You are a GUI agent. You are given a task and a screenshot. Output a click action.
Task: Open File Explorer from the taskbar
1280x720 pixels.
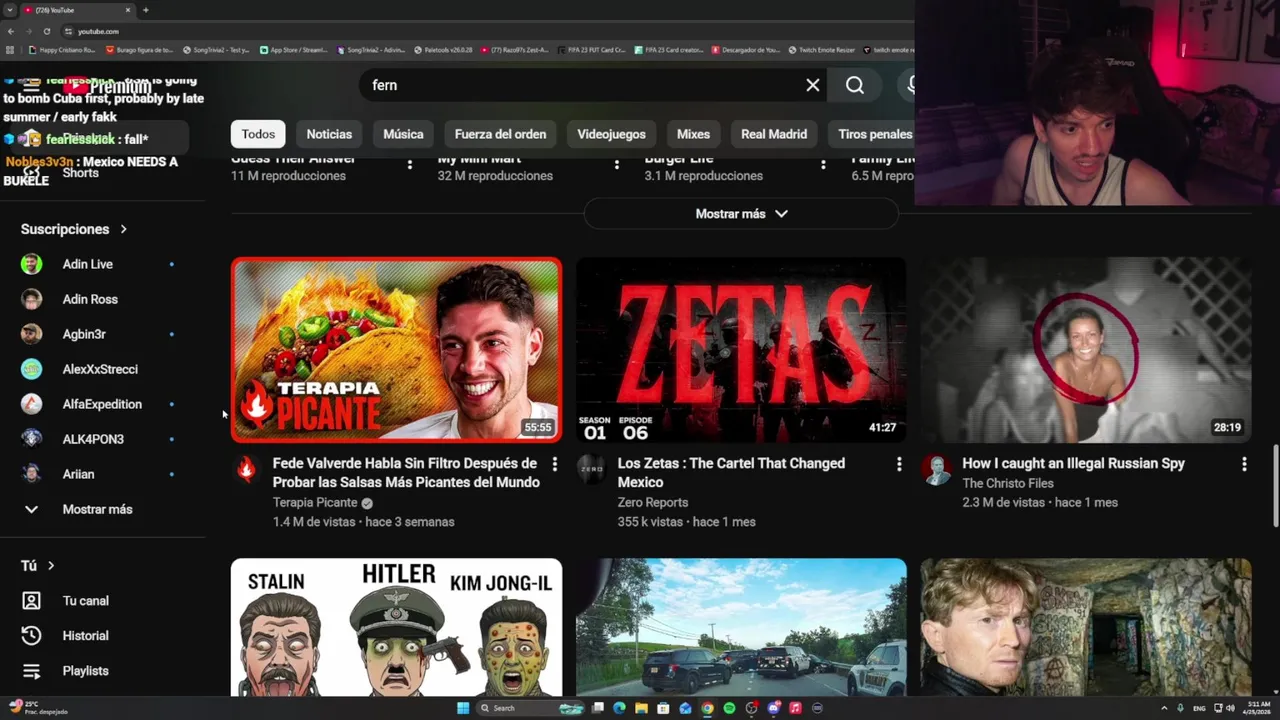pyautogui.click(x=641, y=708)
